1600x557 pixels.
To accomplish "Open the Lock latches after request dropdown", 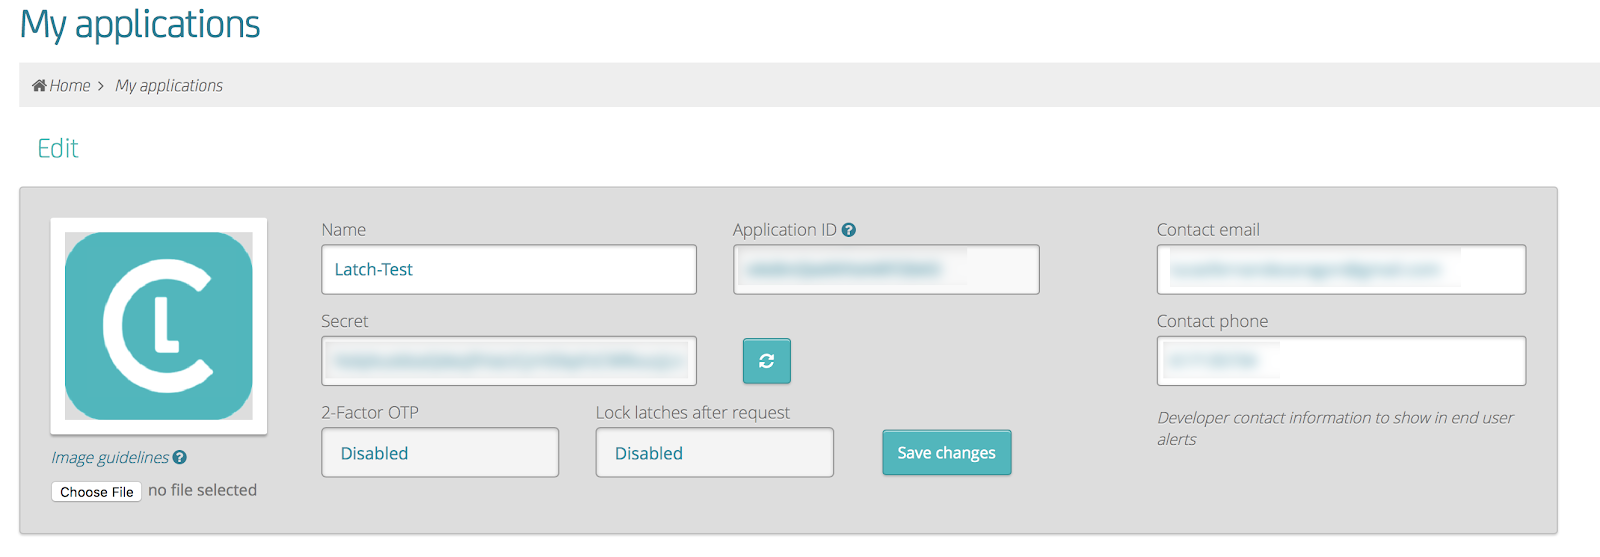I will tap(714, 453).
